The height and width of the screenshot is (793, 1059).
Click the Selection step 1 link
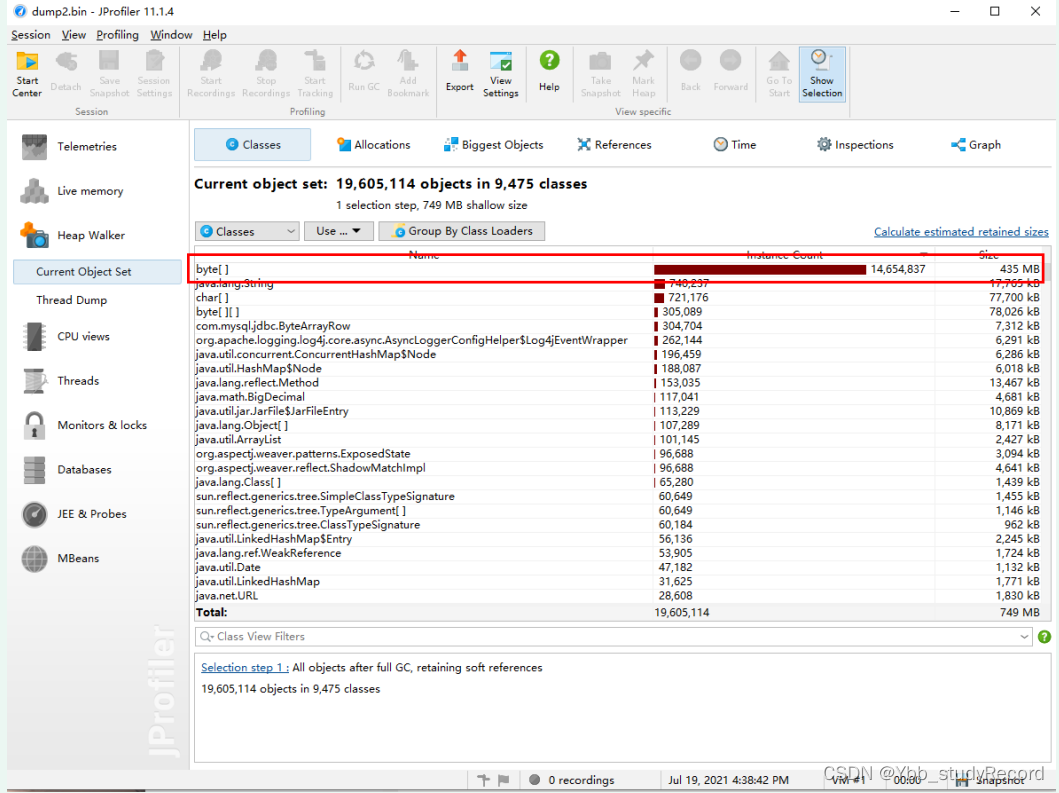pos(244,667)
